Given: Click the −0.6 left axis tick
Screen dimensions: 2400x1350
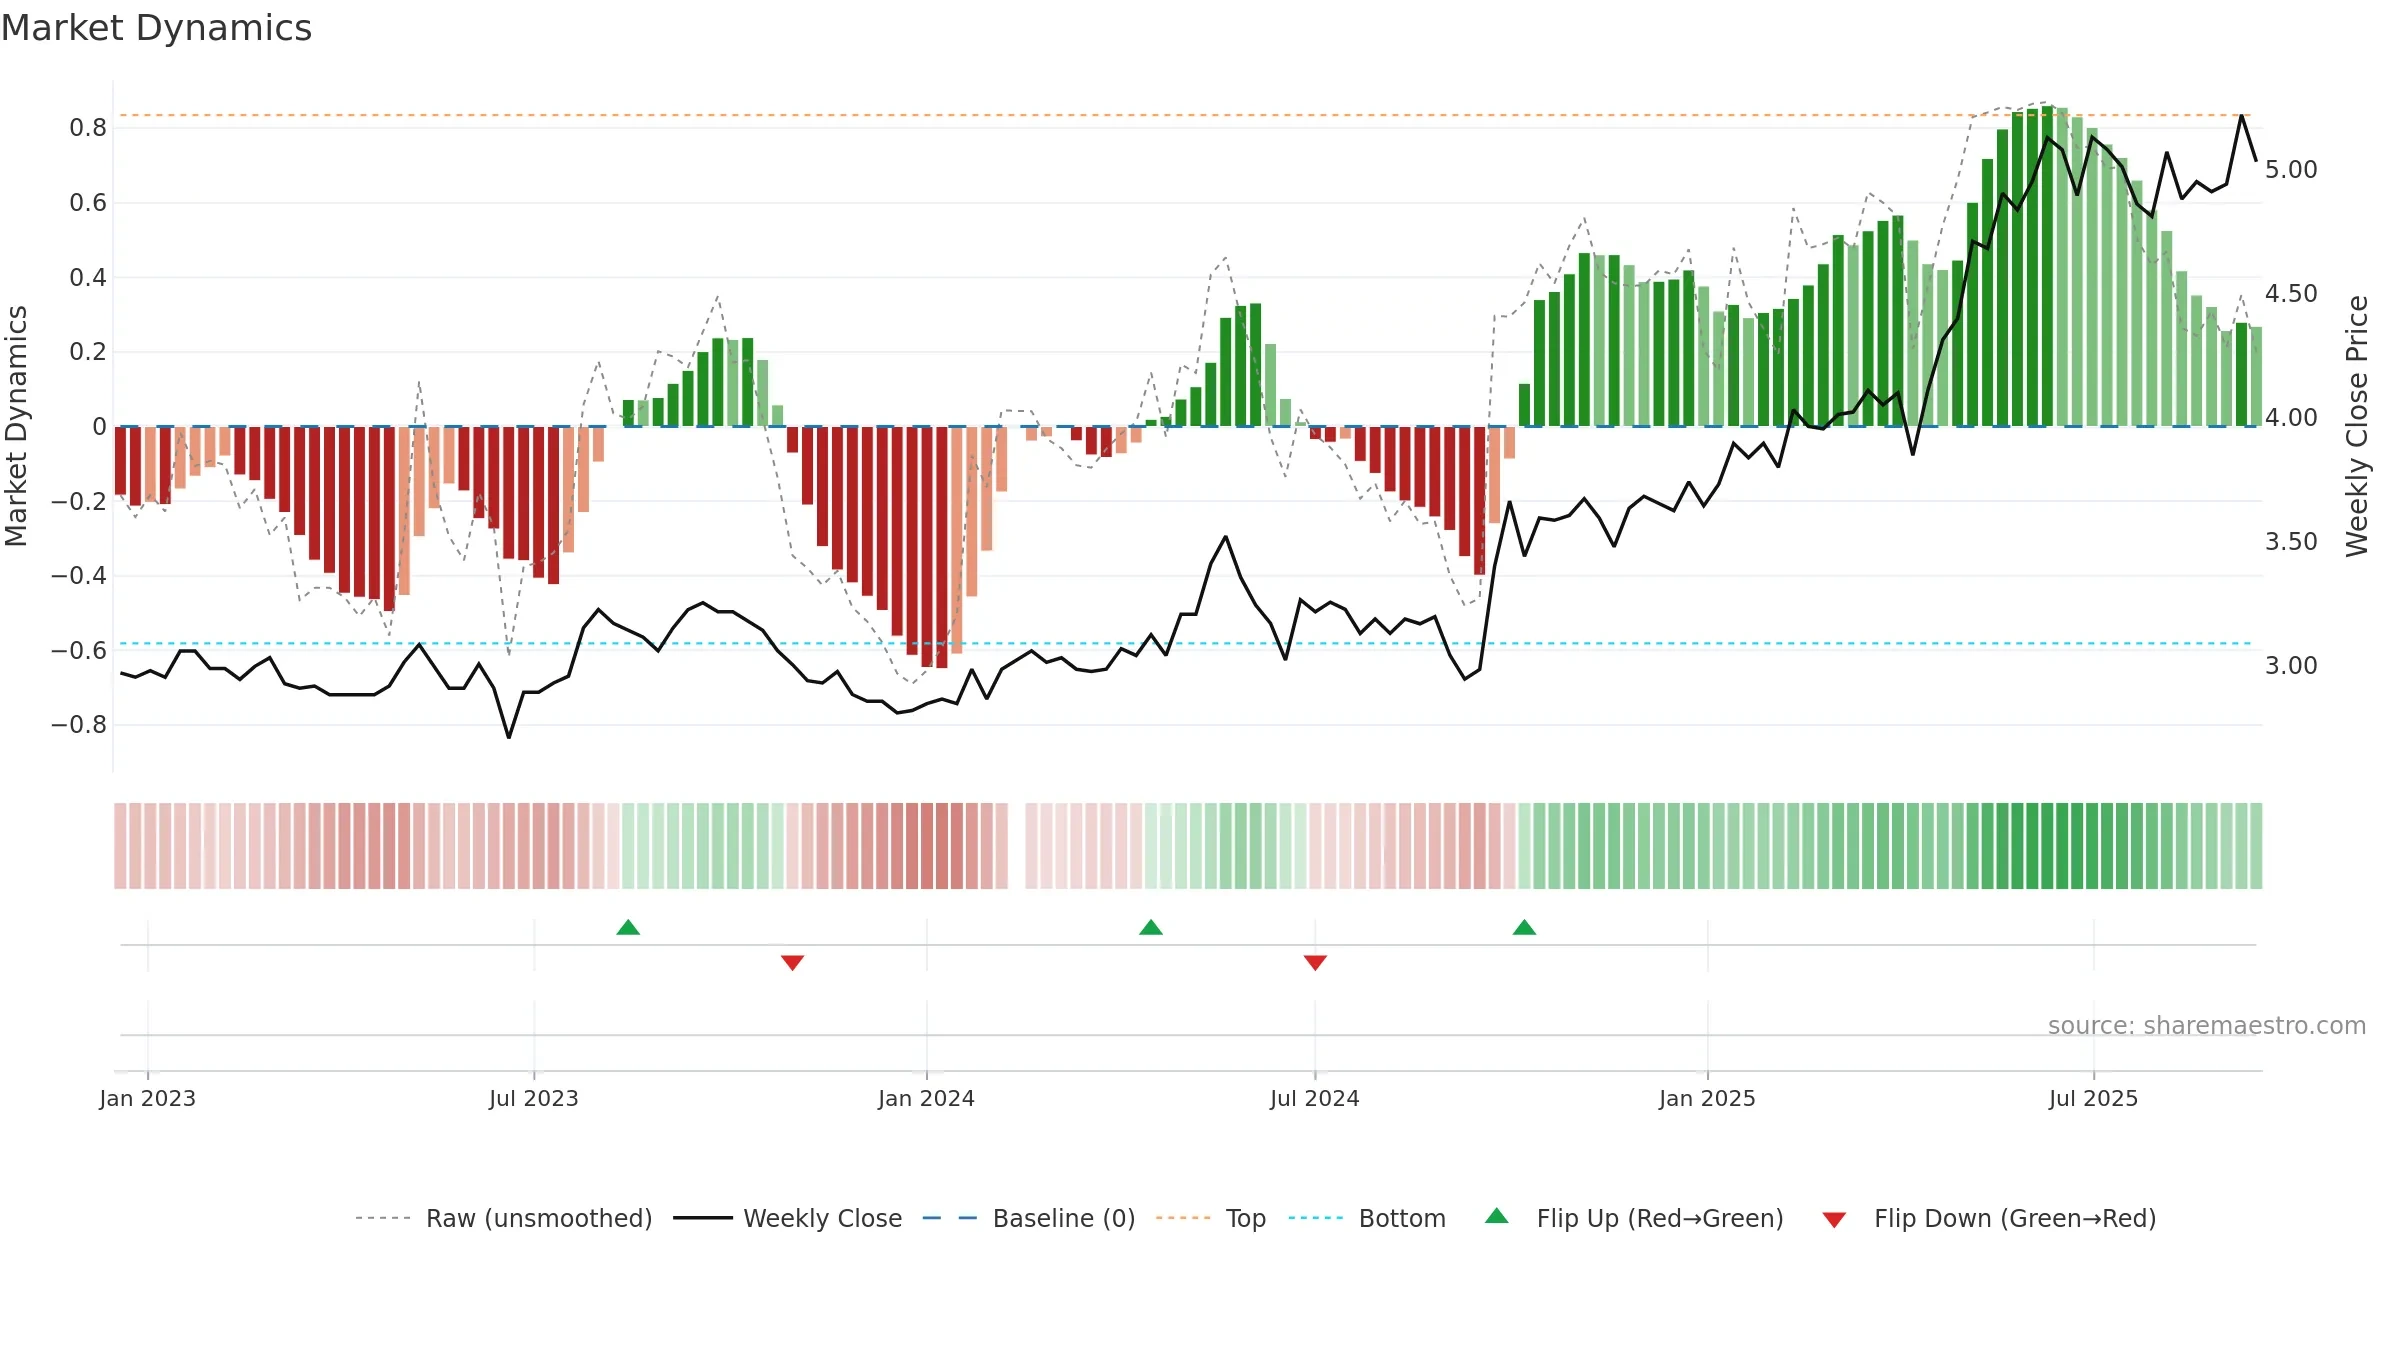Looking at the screenshot, I should [79, 651].
